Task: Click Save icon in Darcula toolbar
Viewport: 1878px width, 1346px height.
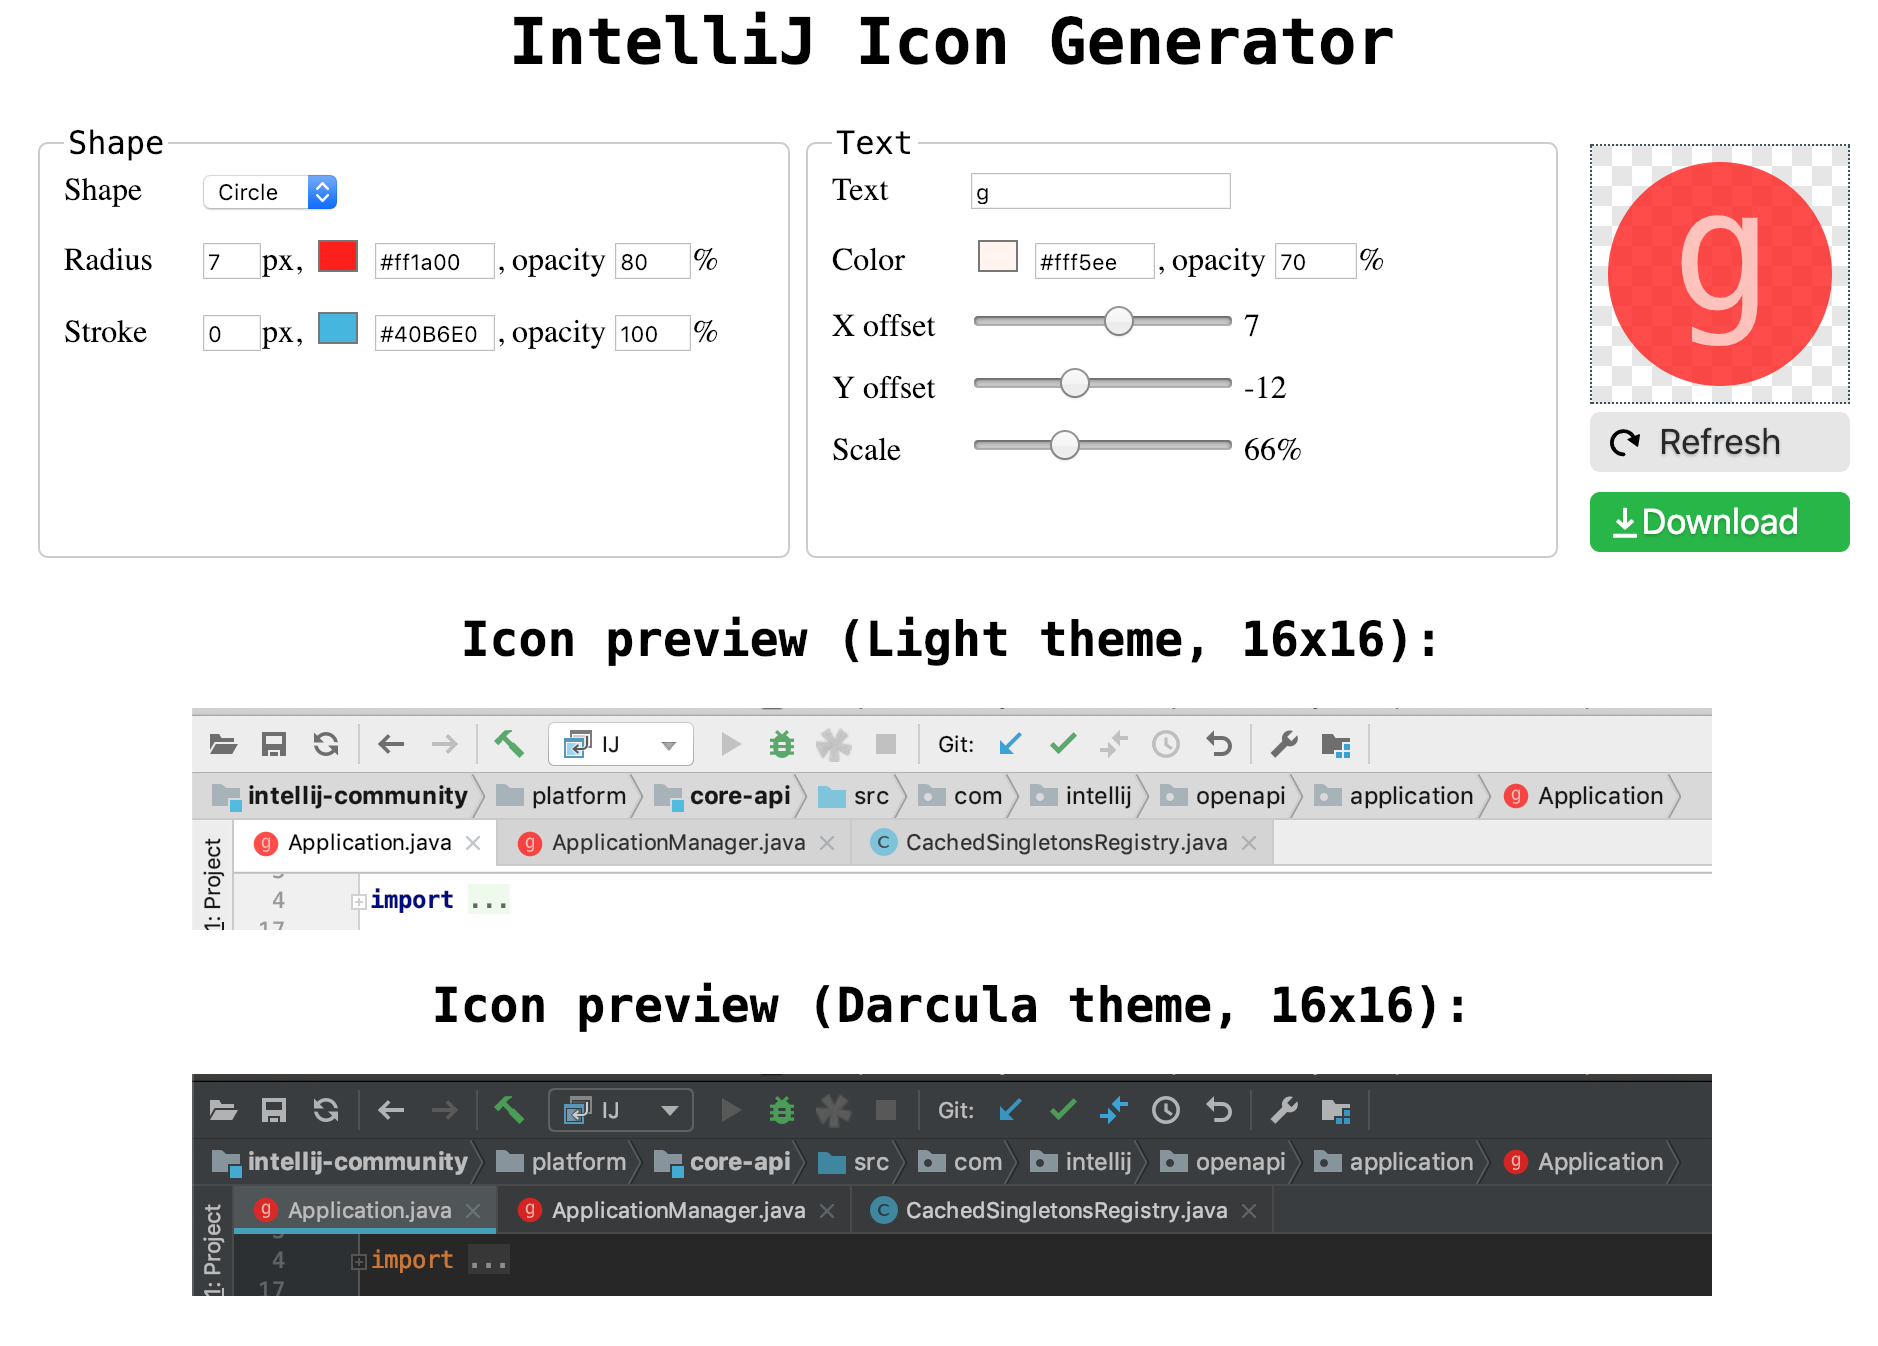Action: click(x=274, y=1110)
